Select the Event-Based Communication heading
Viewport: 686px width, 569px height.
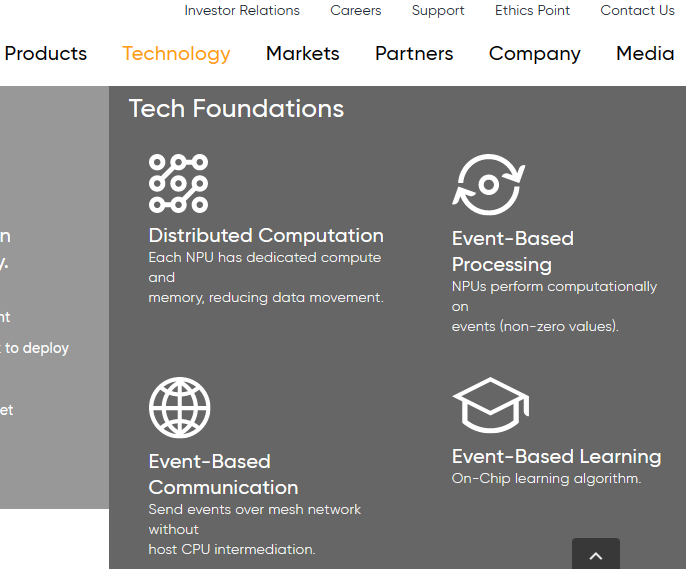(223, 475)
